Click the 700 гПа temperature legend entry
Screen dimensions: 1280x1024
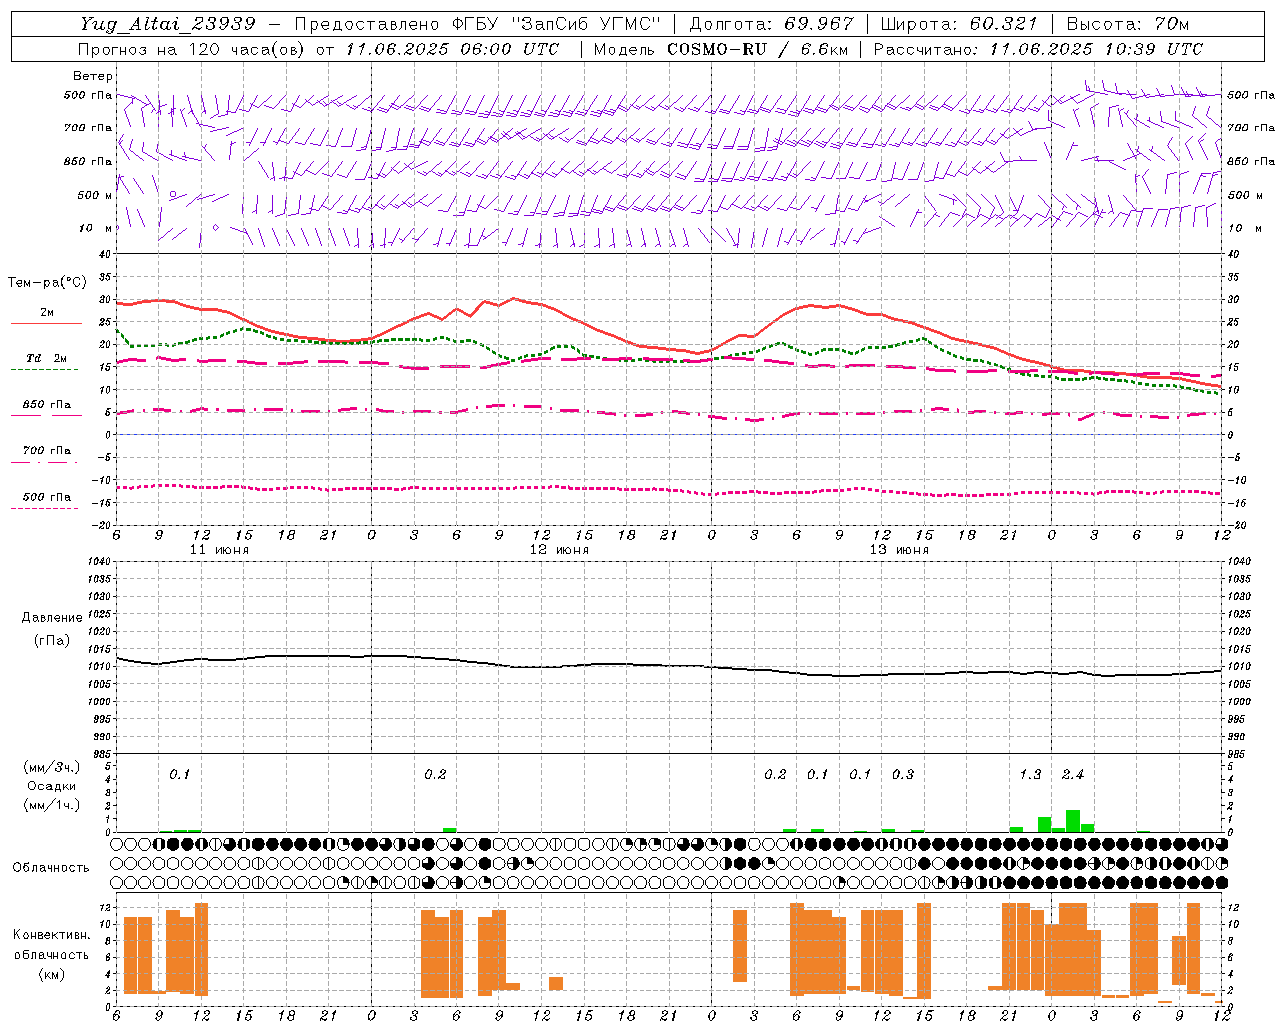click(x=46, y=450)
